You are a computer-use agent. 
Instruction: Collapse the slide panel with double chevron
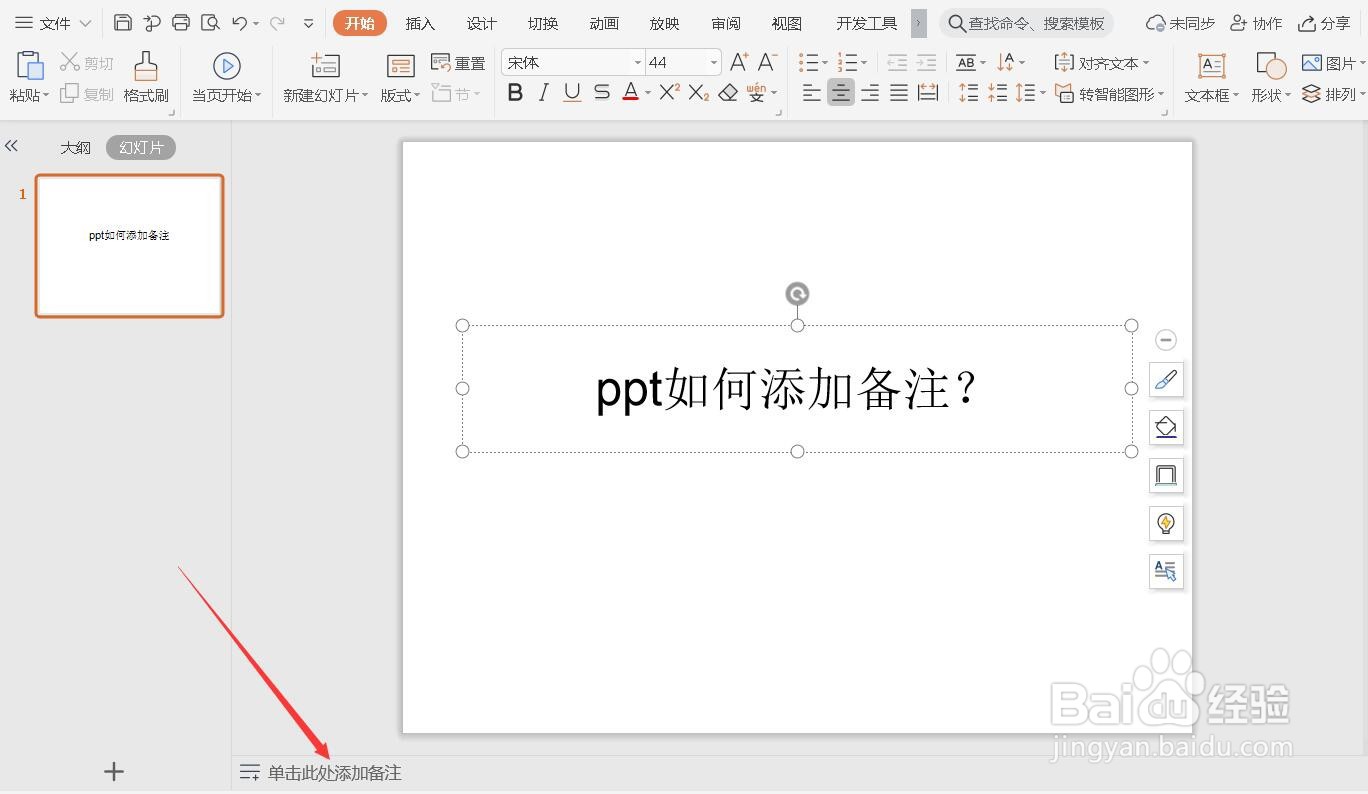pyautogui.click(x=11, y=146)
